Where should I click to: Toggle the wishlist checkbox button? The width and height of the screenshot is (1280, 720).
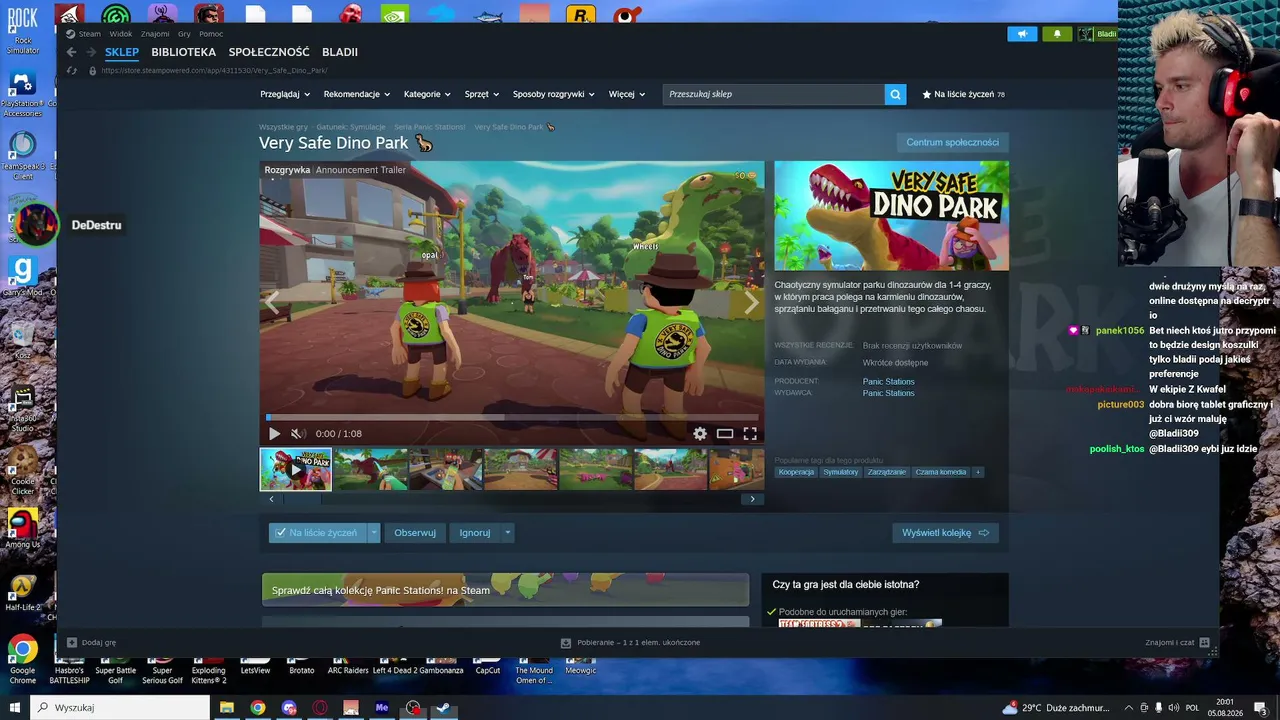[x=318, y=533]
